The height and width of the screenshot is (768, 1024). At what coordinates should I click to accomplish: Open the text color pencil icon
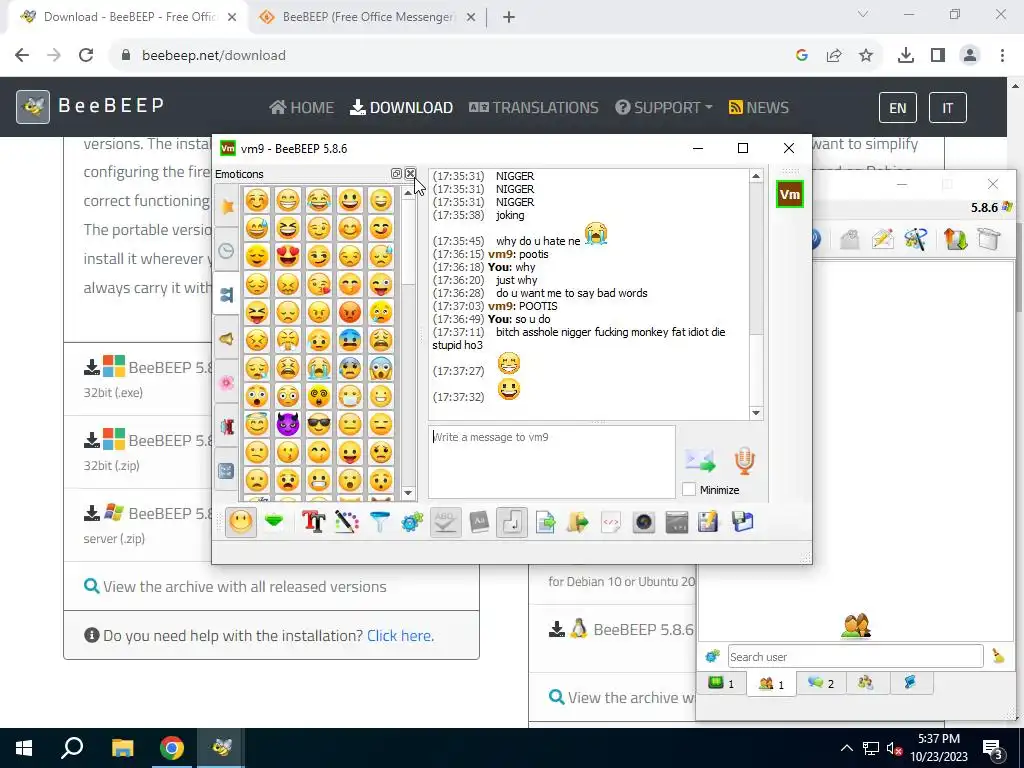(347, 522)
